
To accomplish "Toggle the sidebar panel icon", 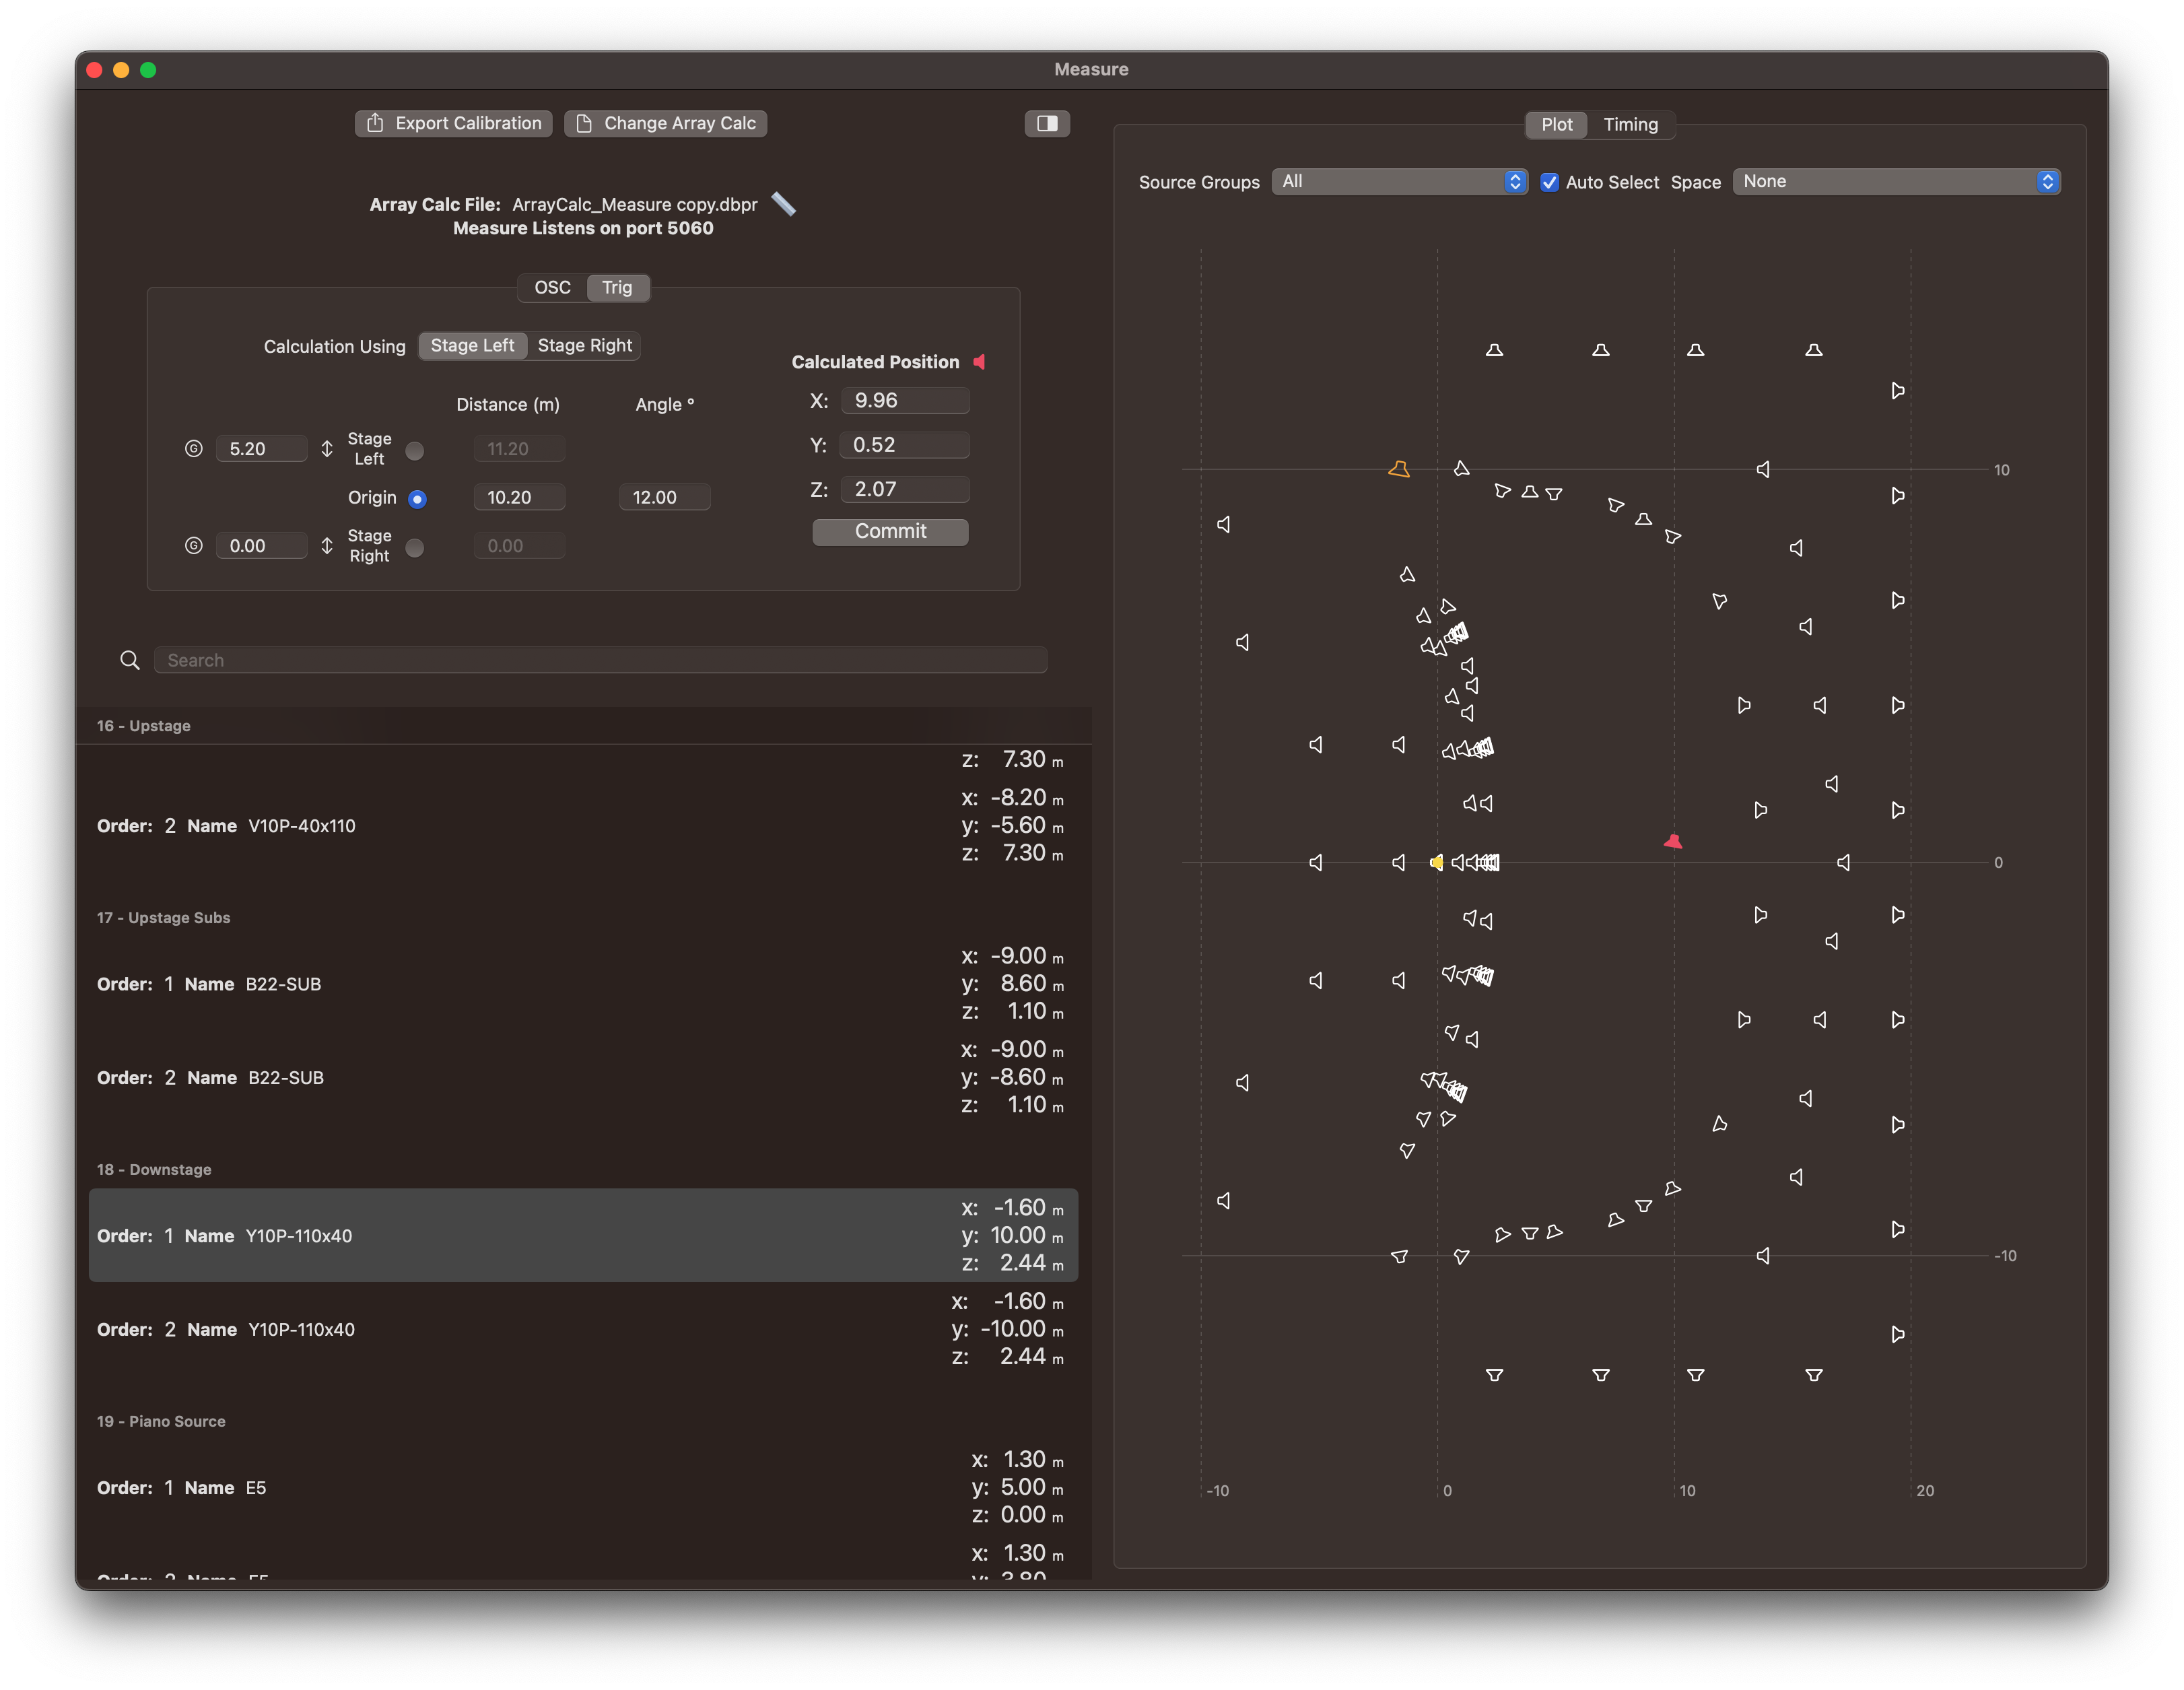I will 1047,123.
